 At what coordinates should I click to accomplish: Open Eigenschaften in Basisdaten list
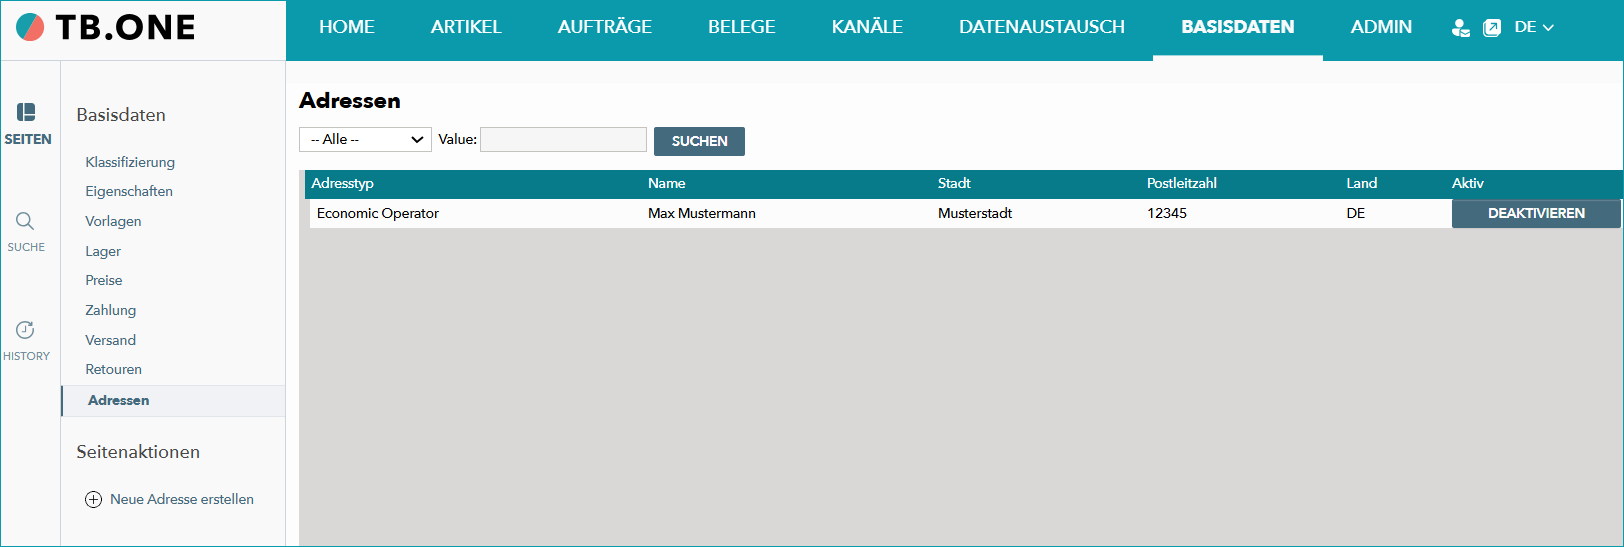click(x=129, y=191)
